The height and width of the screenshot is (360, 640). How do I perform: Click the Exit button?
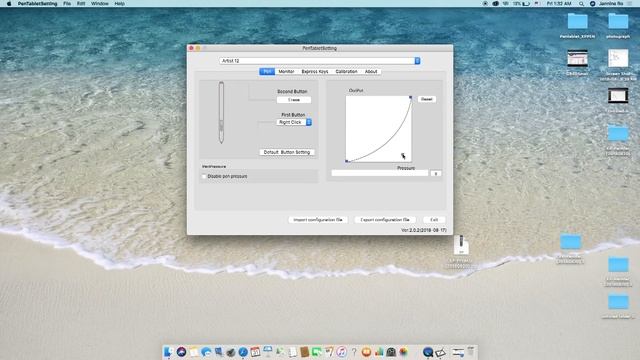pos(434,220)
